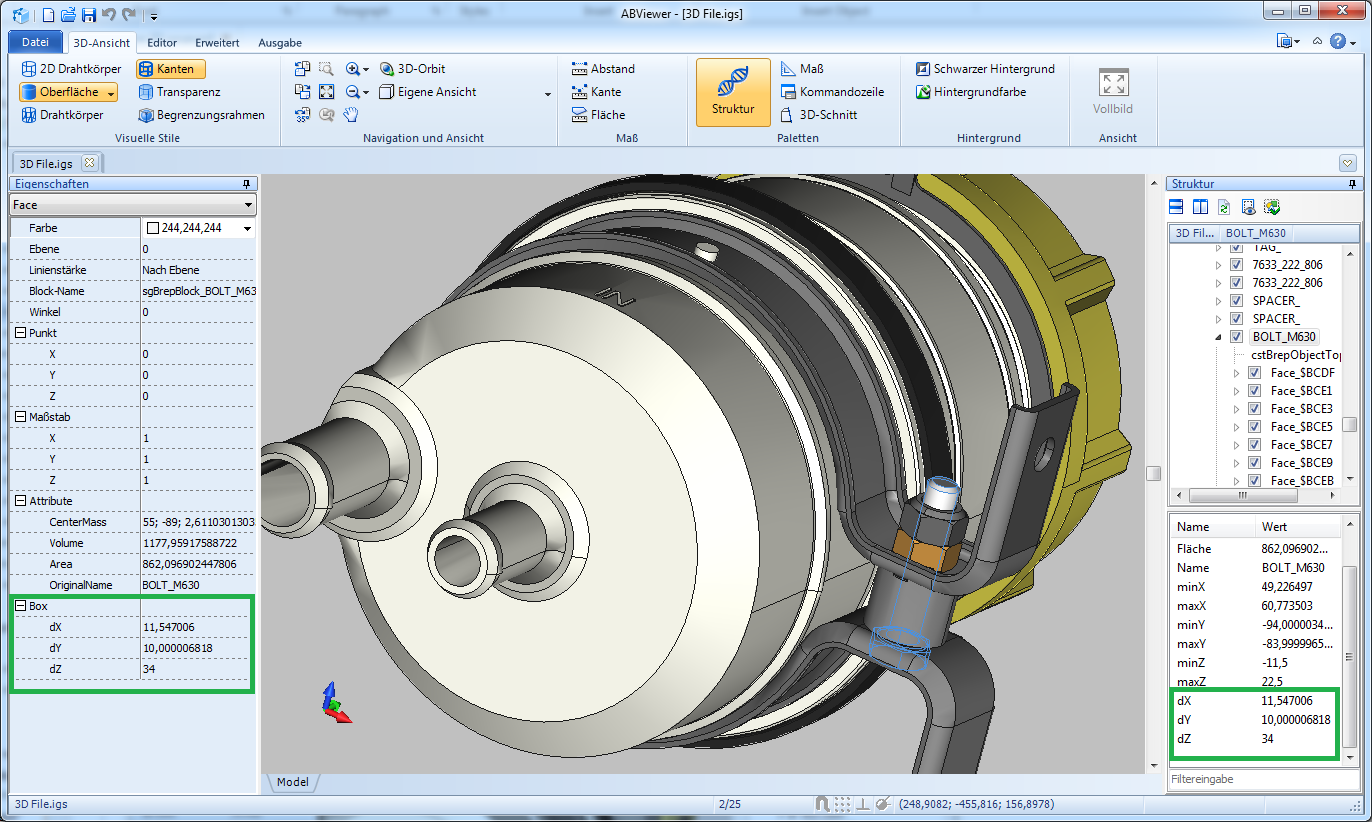Click the Filtereingabe filter field

pos(1260,778)
